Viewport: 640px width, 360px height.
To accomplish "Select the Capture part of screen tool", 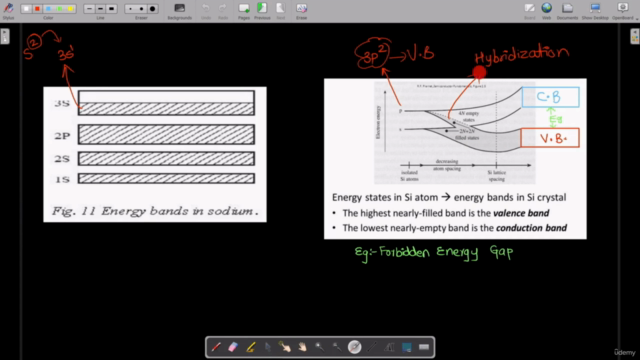I will tap(407, 347).
